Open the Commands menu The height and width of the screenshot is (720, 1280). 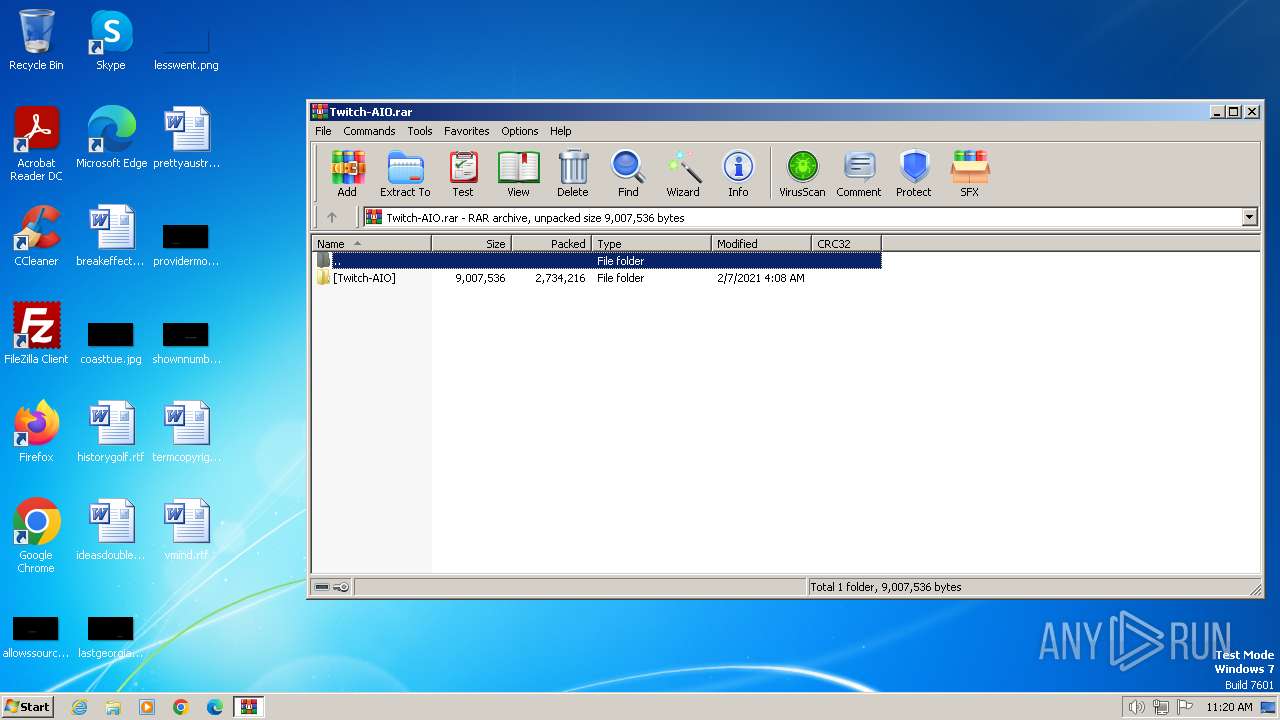(369, 131)
